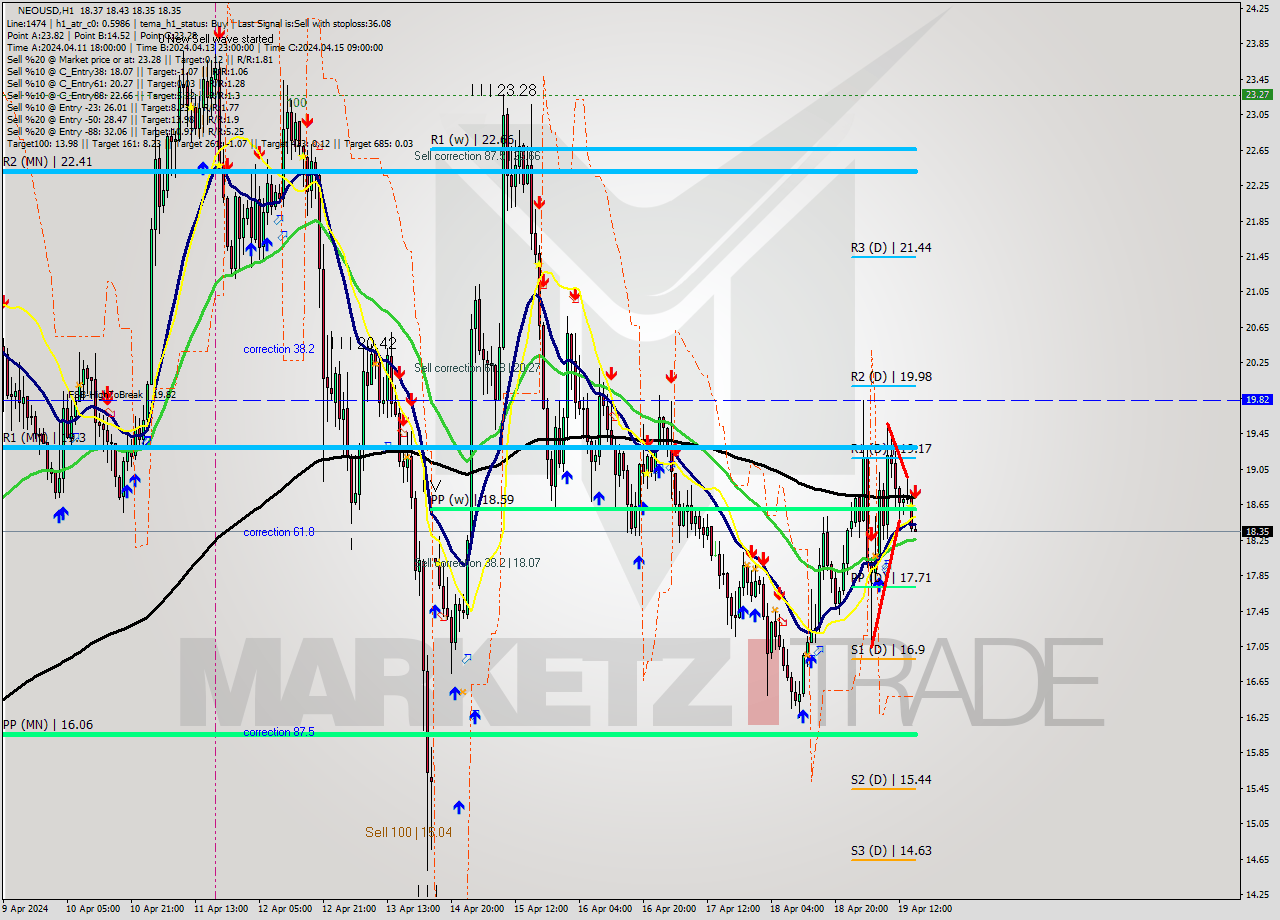Select the 'S2 (D) | 15.44' support label
1280x920 pixels.
point(891,779)
